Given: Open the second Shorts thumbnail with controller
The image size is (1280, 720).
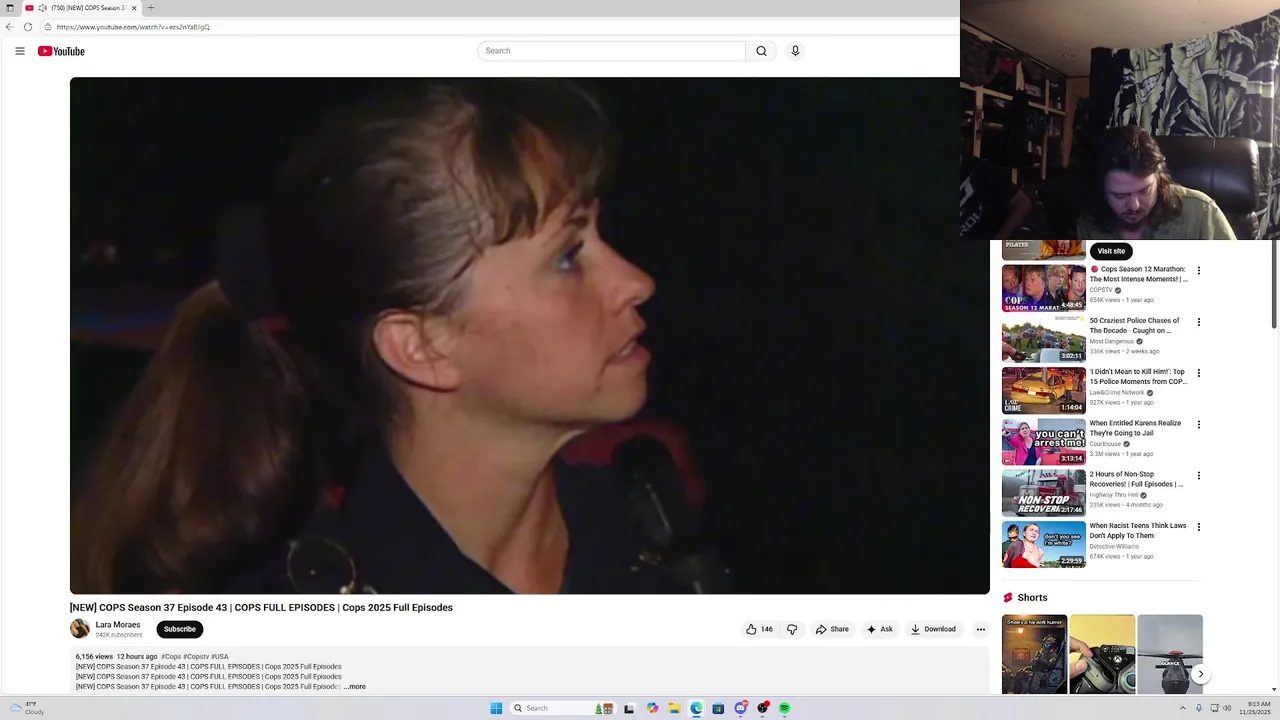Looking at the screenshot, I should (x=1102, y=654).
